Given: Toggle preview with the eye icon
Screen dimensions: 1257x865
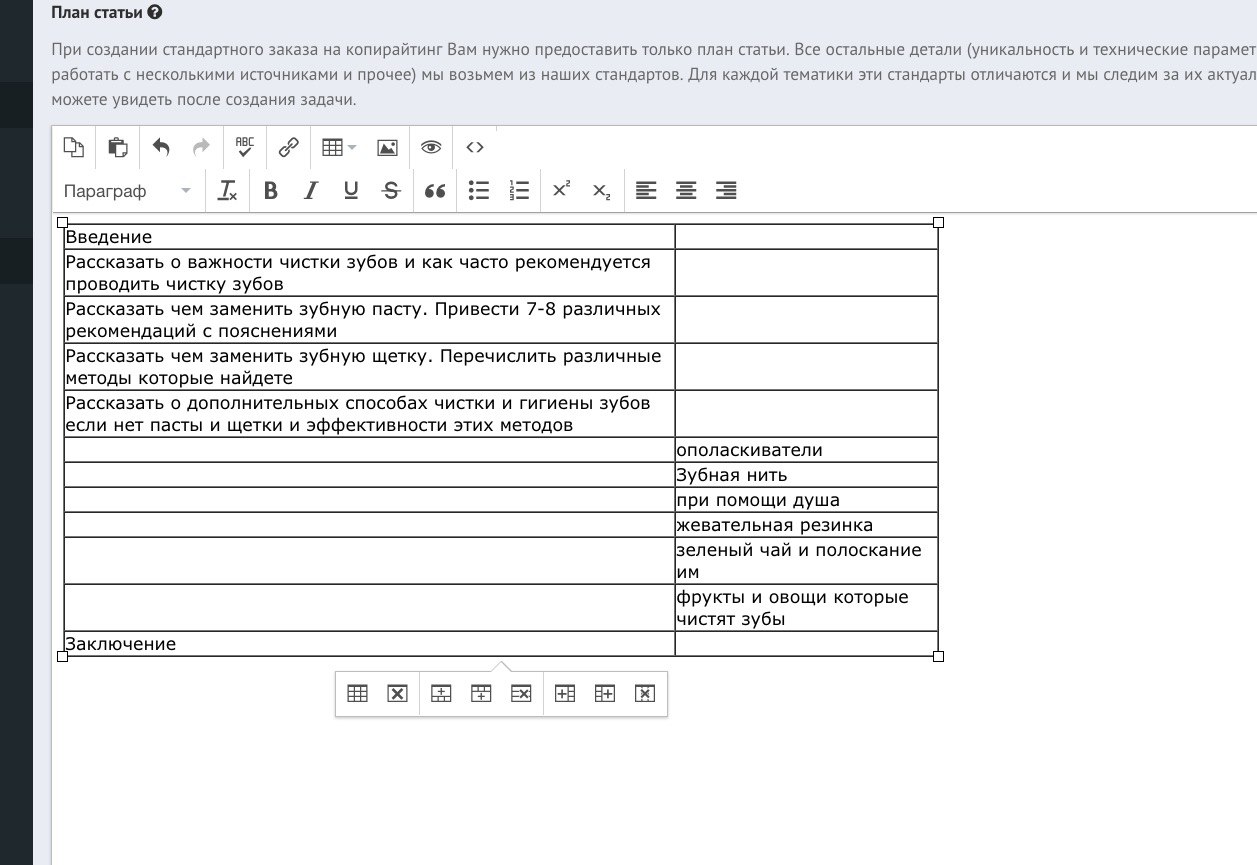Looking at the screenshot, I should (431, 147).
